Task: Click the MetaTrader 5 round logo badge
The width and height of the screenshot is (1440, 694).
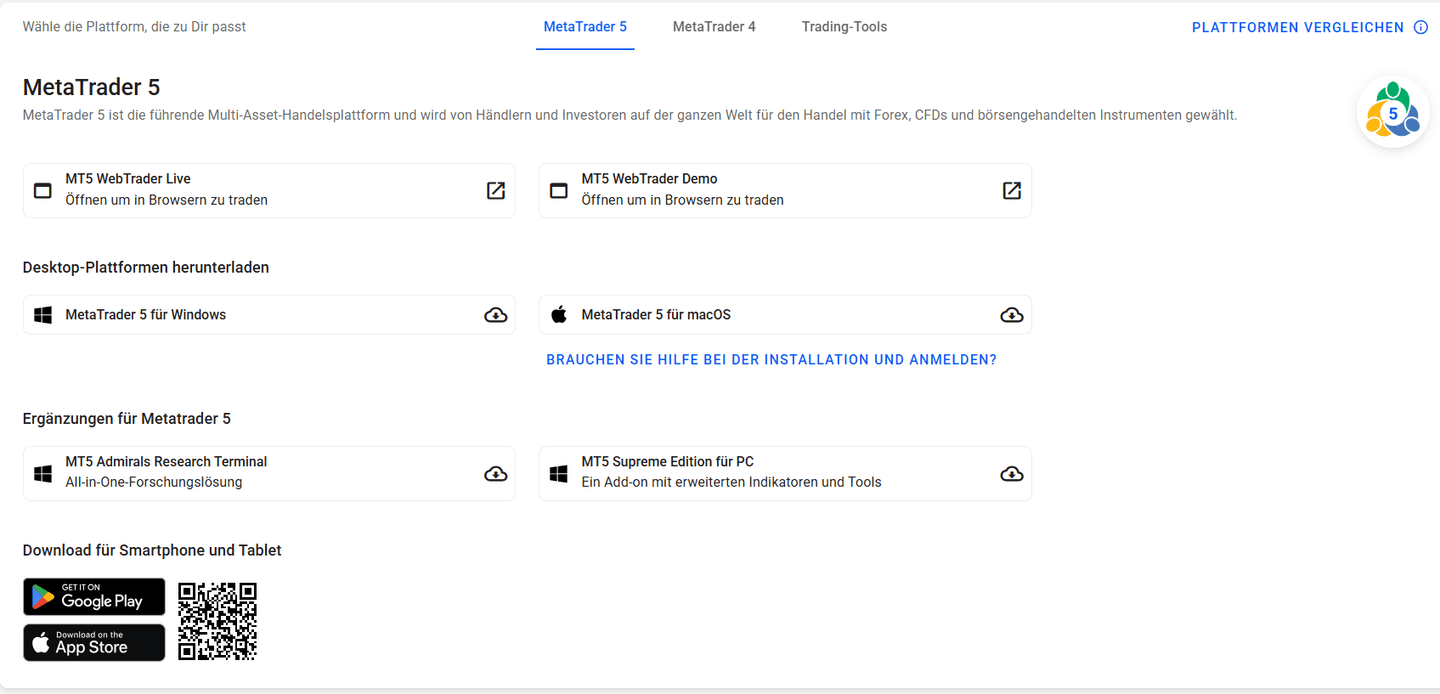Action: pos(1393,112)
